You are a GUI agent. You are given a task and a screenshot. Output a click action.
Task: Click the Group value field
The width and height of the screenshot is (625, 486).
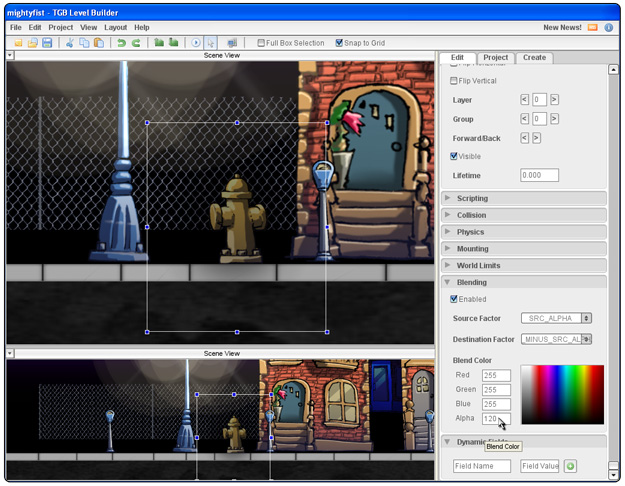[539, 119]
